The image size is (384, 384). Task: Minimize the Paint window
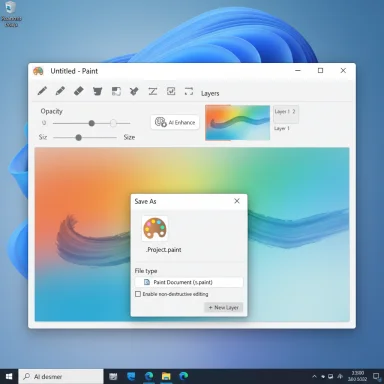coord(298,71)
